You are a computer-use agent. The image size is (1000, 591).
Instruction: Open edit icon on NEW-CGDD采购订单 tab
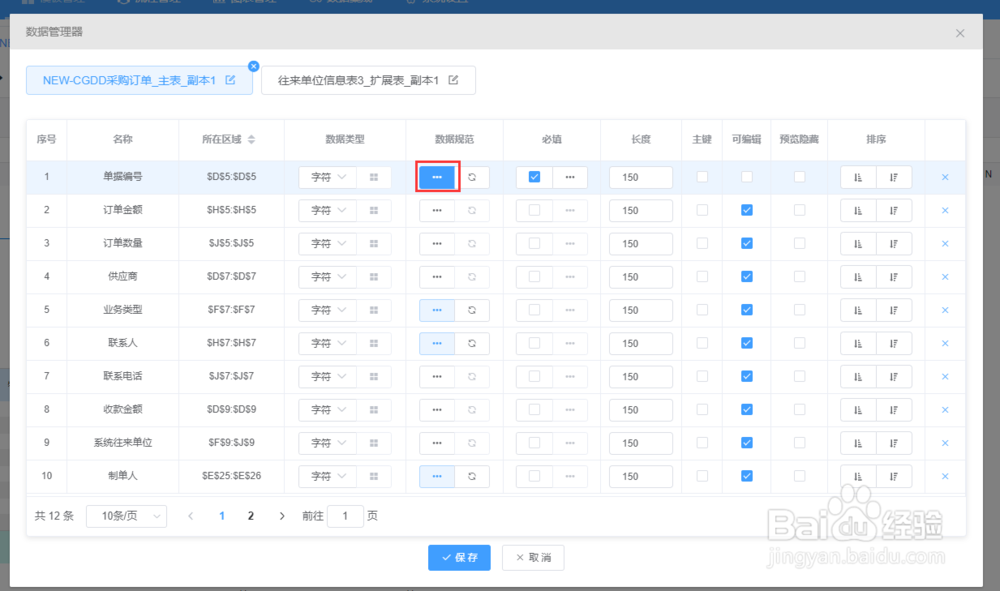click(x=230, y=80)
